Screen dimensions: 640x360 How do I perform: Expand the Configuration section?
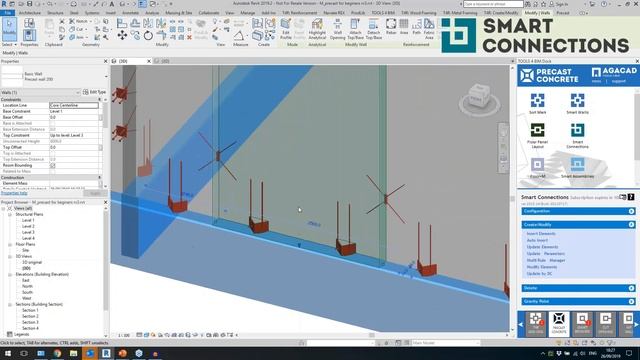[x=578, y=211]
